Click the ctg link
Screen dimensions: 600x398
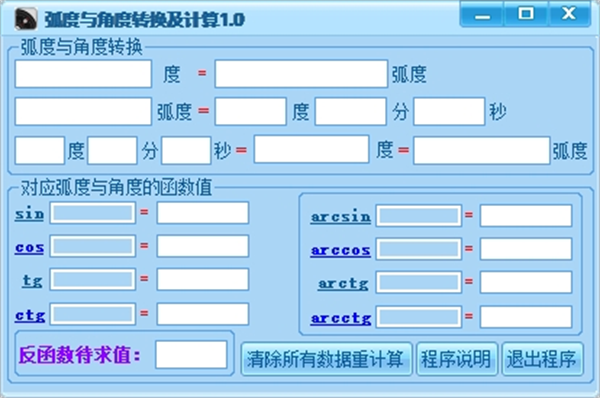pyautogui.click(x=30, y=316)
